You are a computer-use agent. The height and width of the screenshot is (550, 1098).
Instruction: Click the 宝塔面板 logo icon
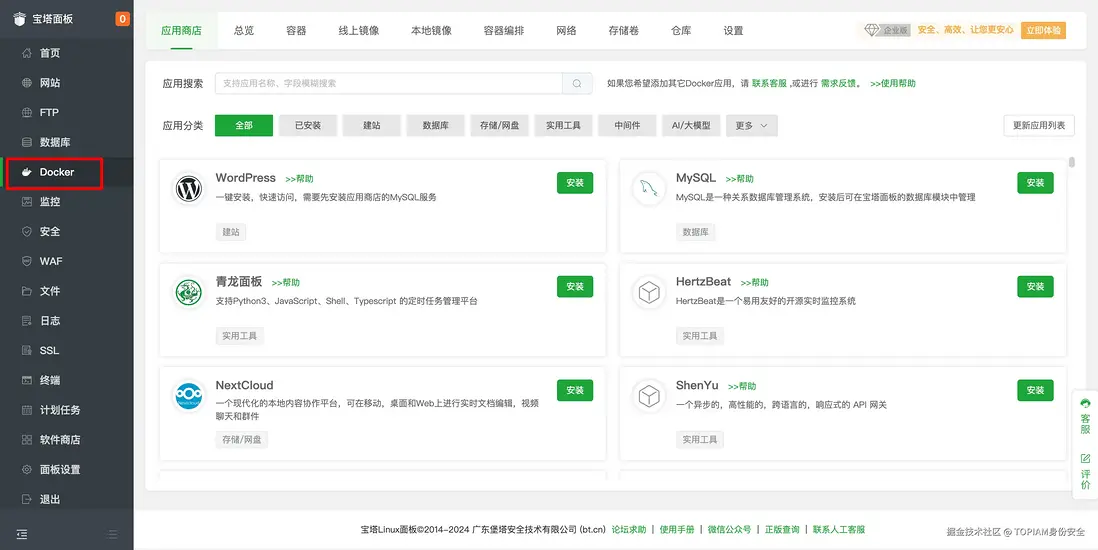point(20,19)
